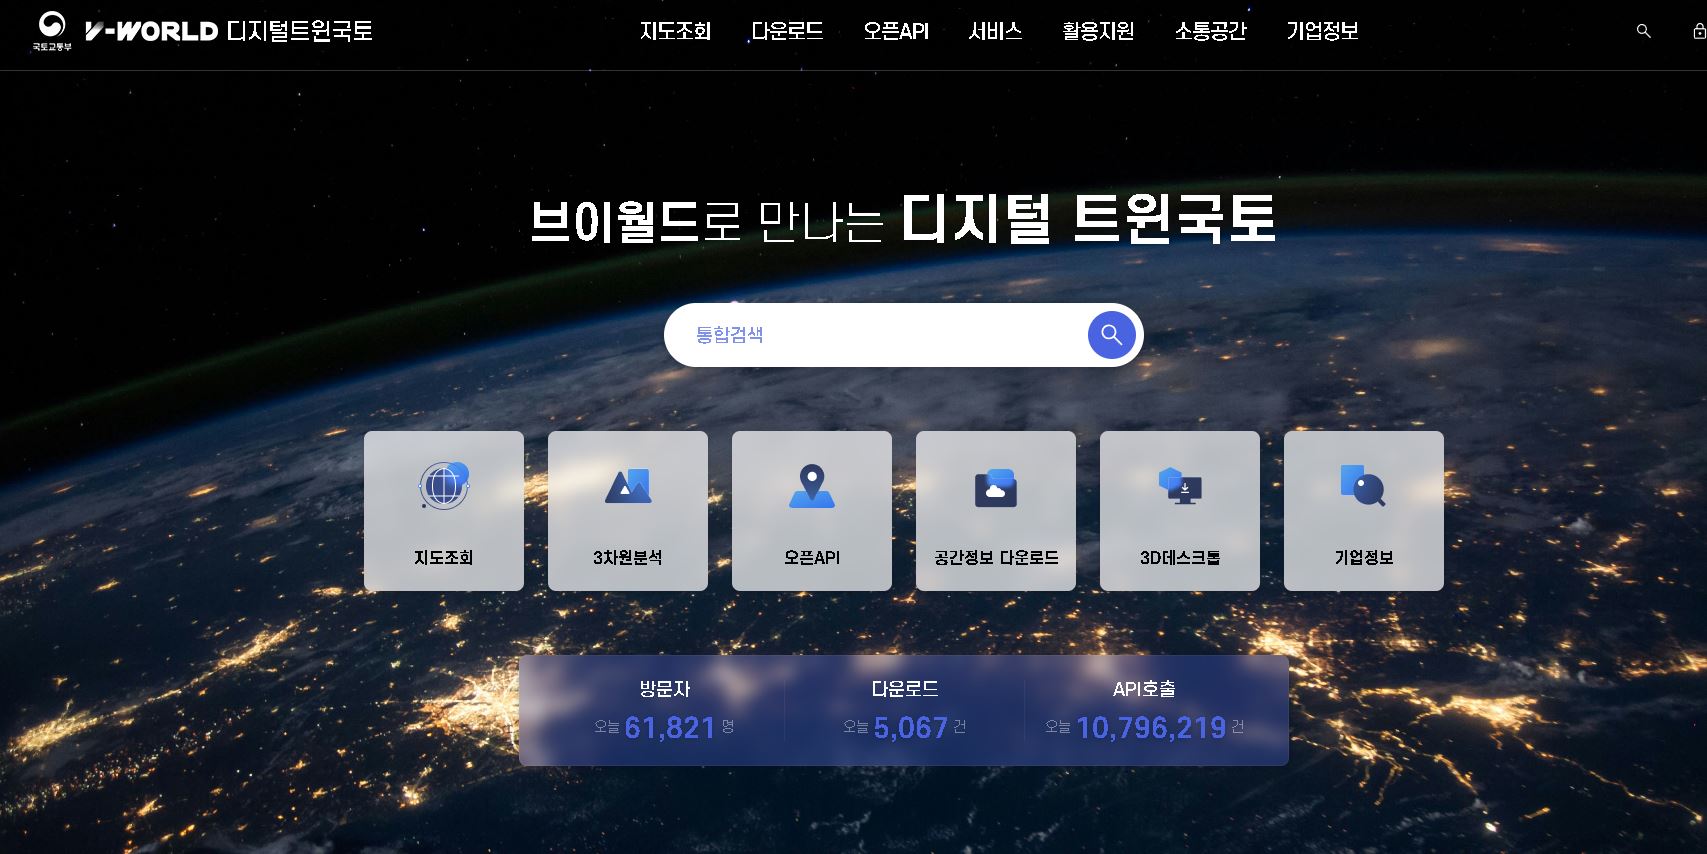Screen dimensions: 1707x854
Task: Open the 활용지원 menu
Action: point(1098,31)
